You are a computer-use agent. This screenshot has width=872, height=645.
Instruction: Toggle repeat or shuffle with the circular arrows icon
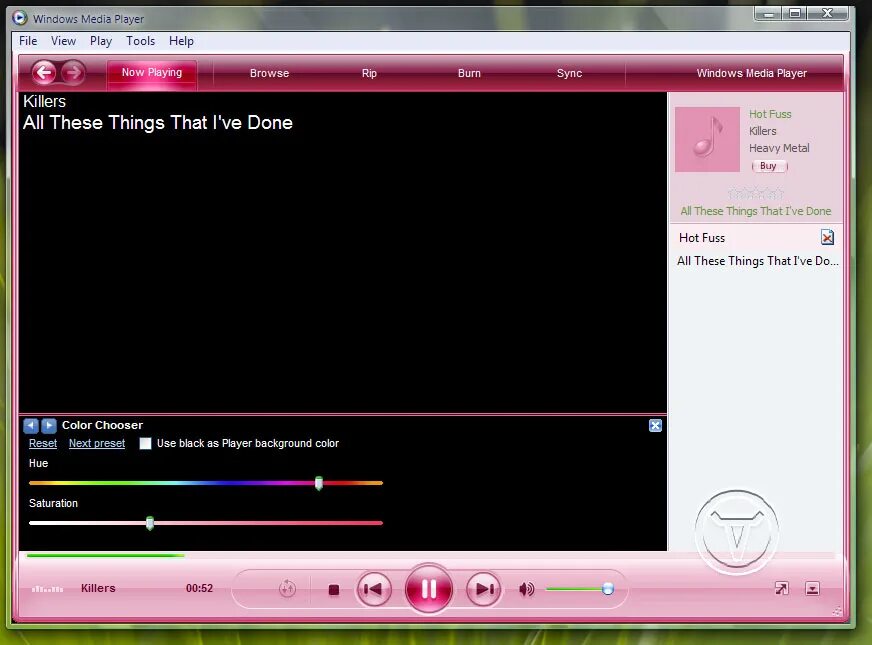point(287,588)
